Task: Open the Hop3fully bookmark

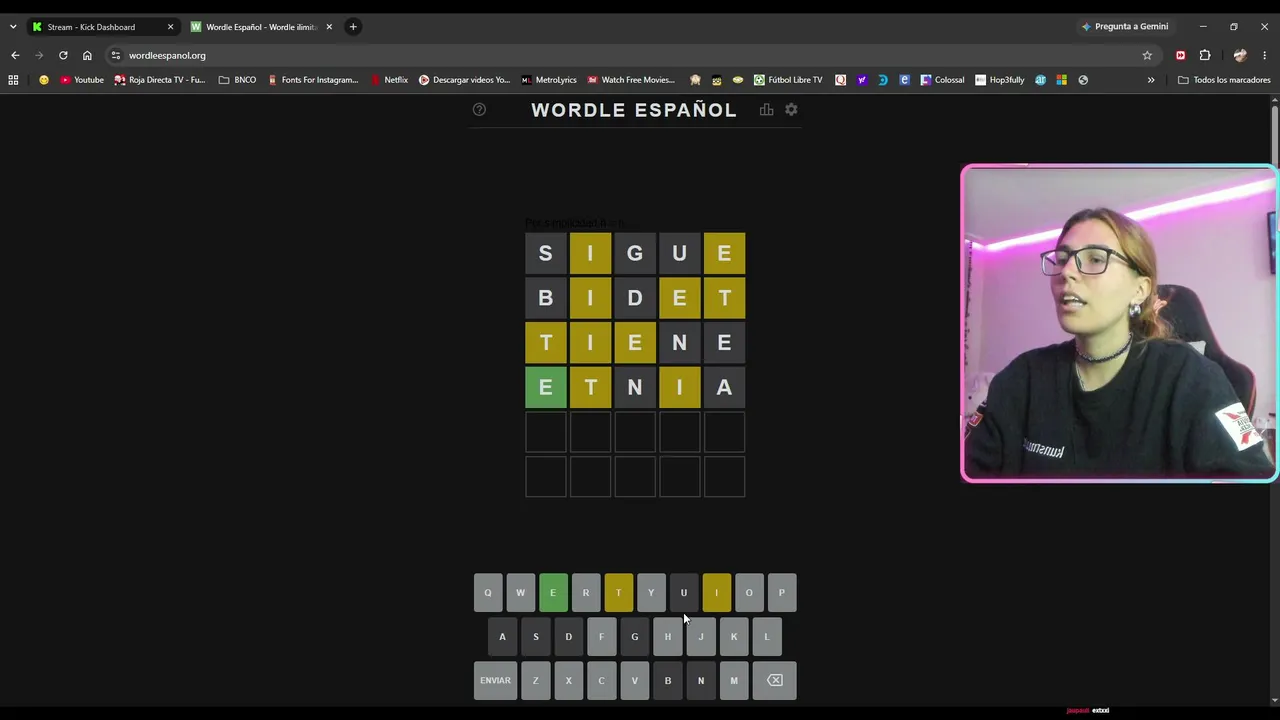Action: click(x=1000, y=80)
